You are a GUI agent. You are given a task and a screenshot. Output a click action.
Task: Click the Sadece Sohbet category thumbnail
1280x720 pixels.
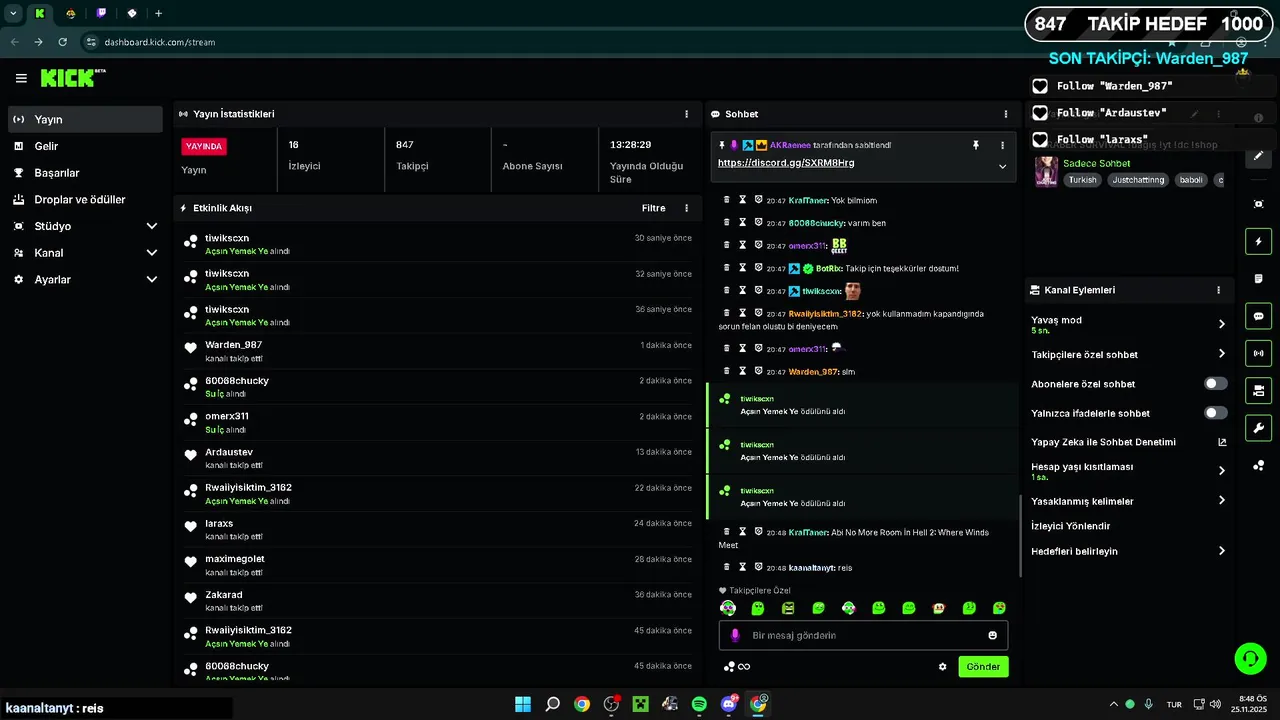(1046, 172)
